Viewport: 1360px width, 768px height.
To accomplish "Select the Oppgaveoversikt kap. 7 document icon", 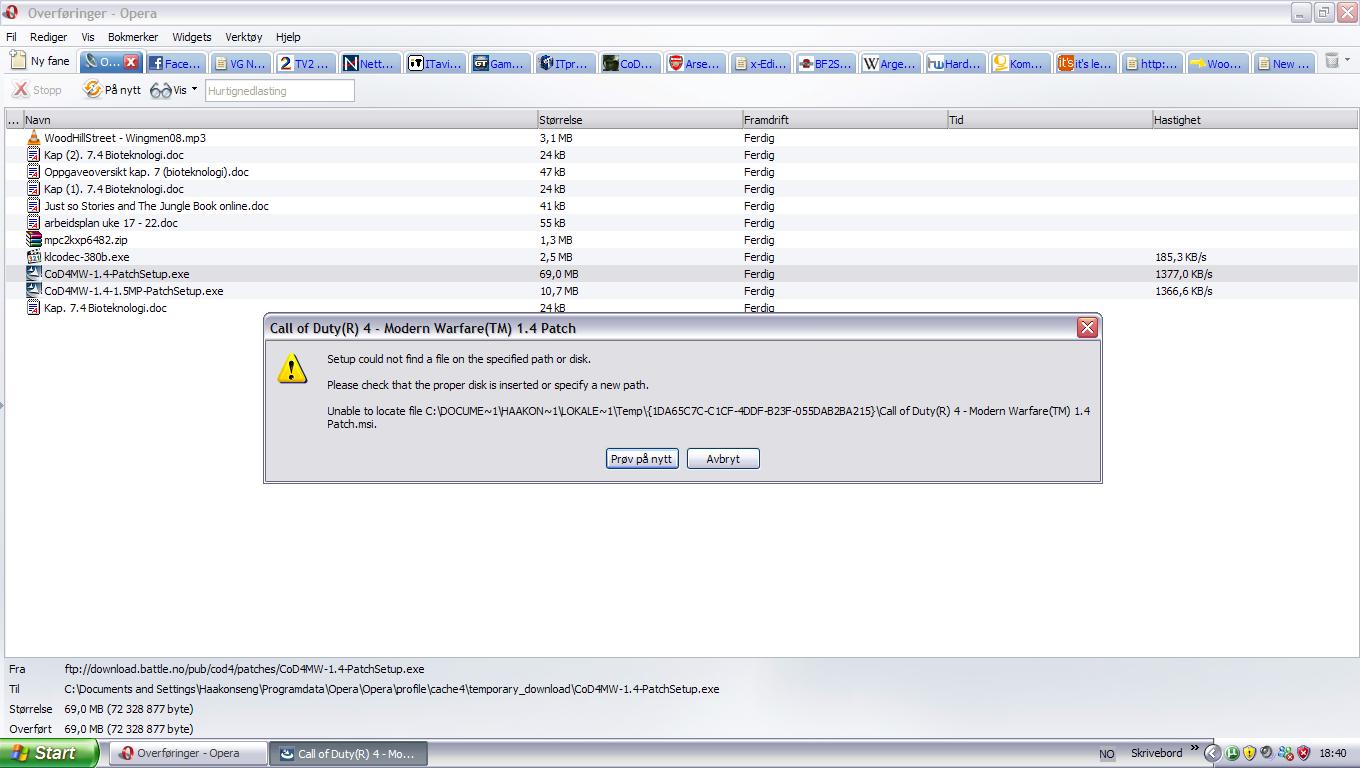I will tap(34, 172).
